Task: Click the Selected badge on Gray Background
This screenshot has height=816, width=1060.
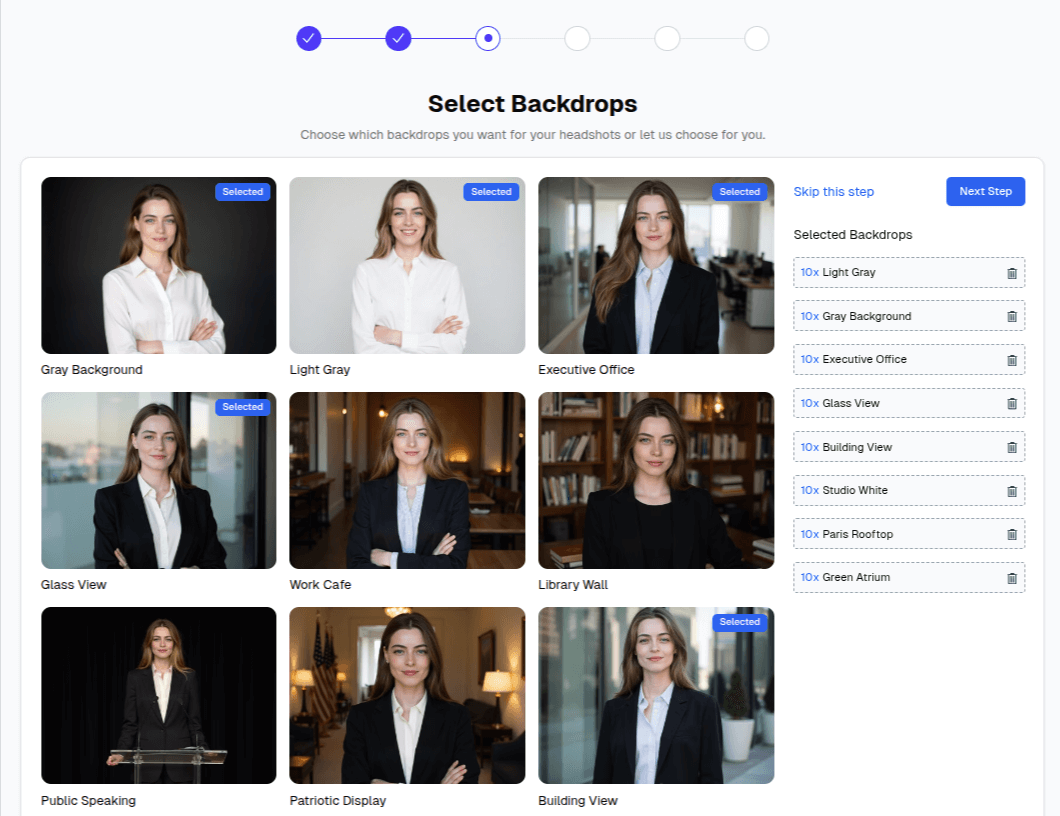Action: tap(243, 192)
